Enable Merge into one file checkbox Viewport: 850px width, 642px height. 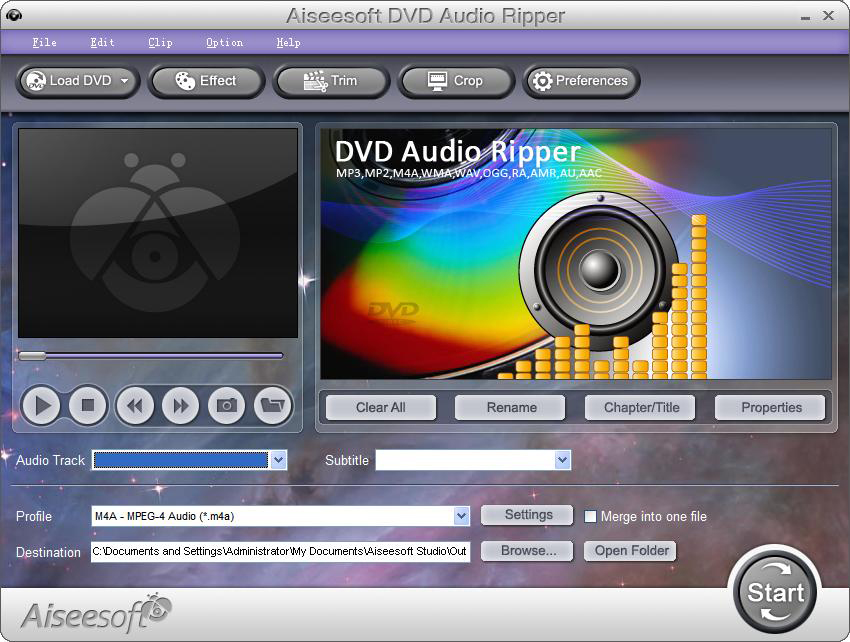[x=591, y=517]
